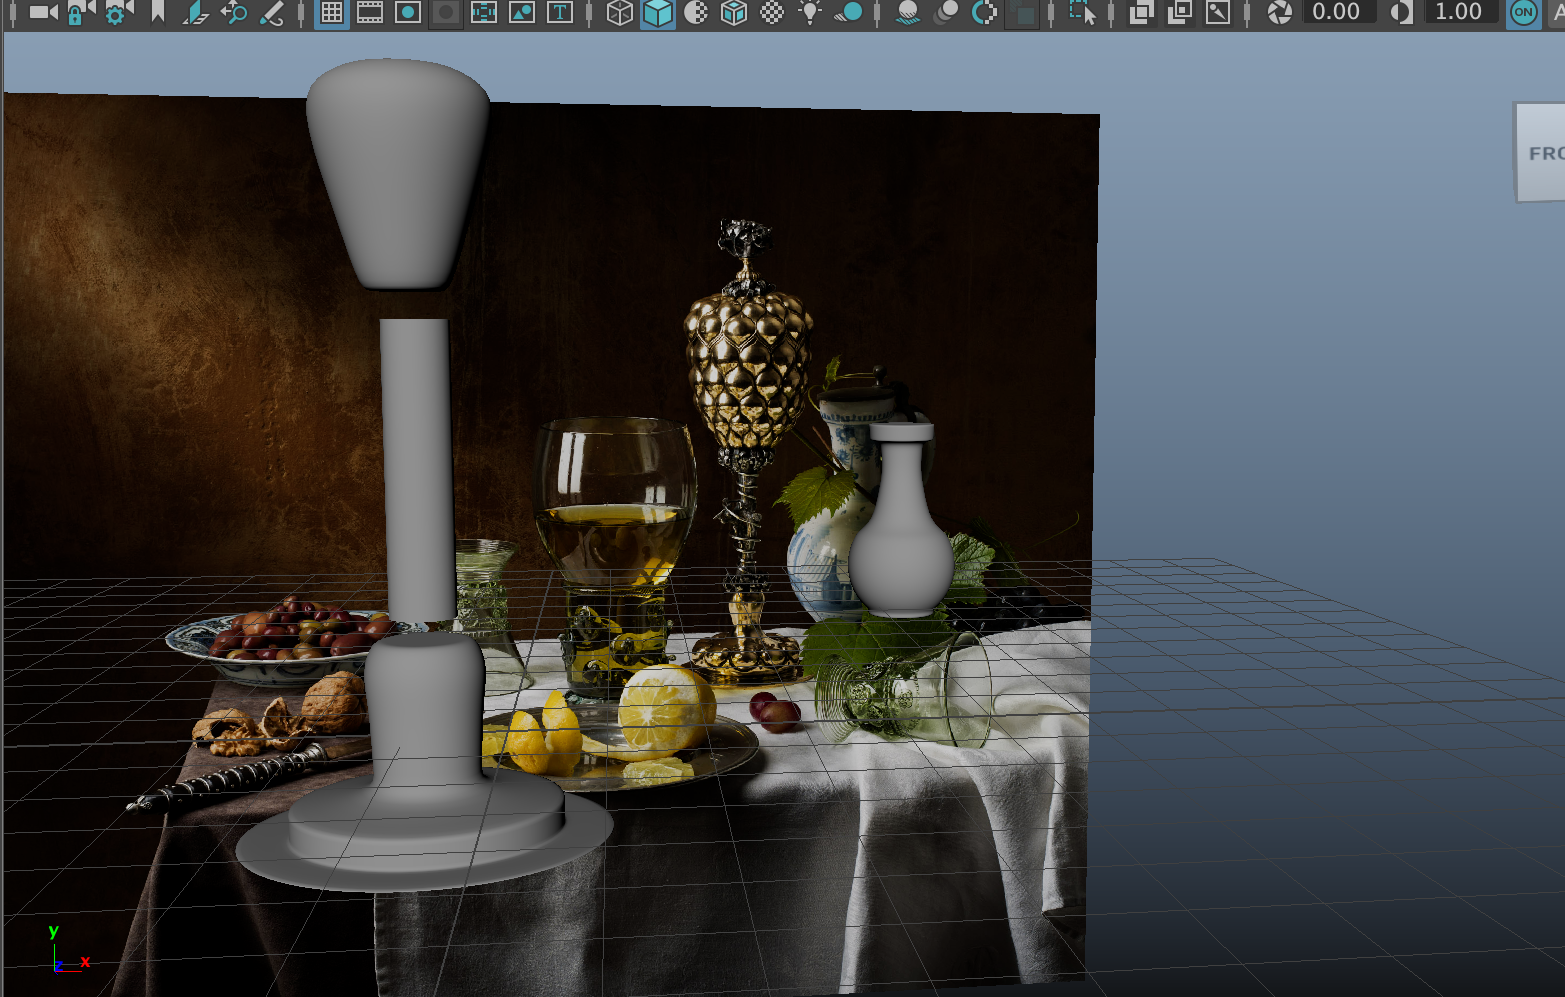Open Camera Attributes with gear icon
The height and width of the screenshot is (997, 1565).
[x=118, y=13]
